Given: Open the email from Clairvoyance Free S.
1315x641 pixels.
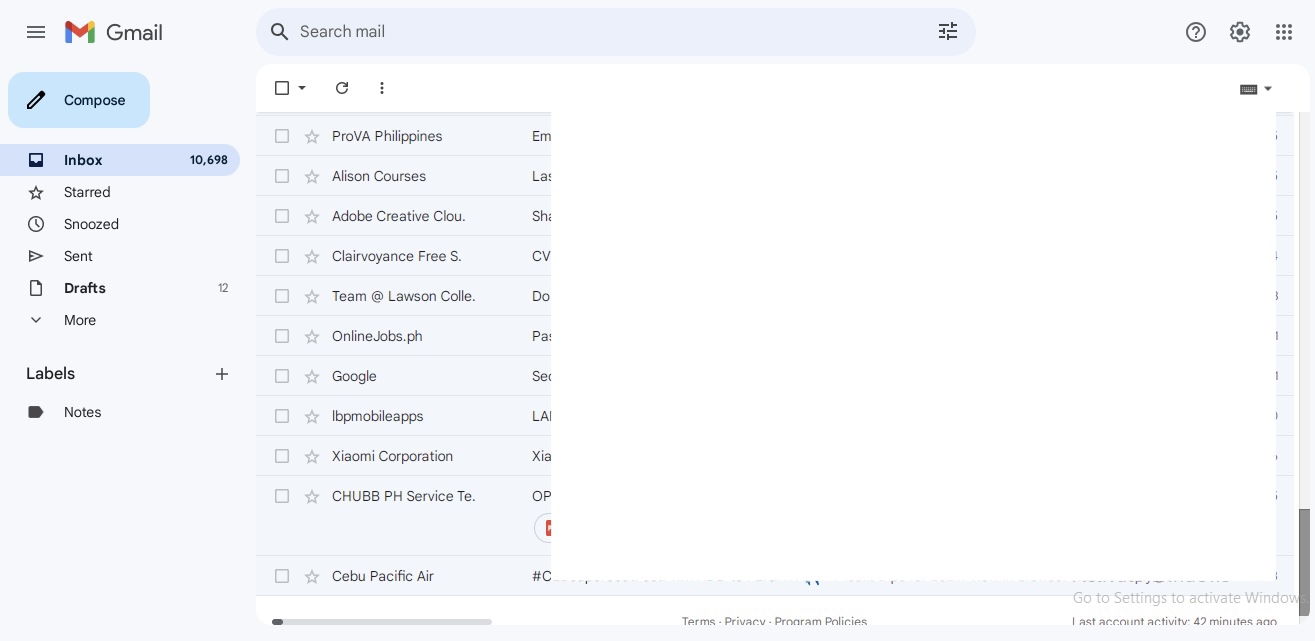Looking at the screenshot, I should point(775,256).
